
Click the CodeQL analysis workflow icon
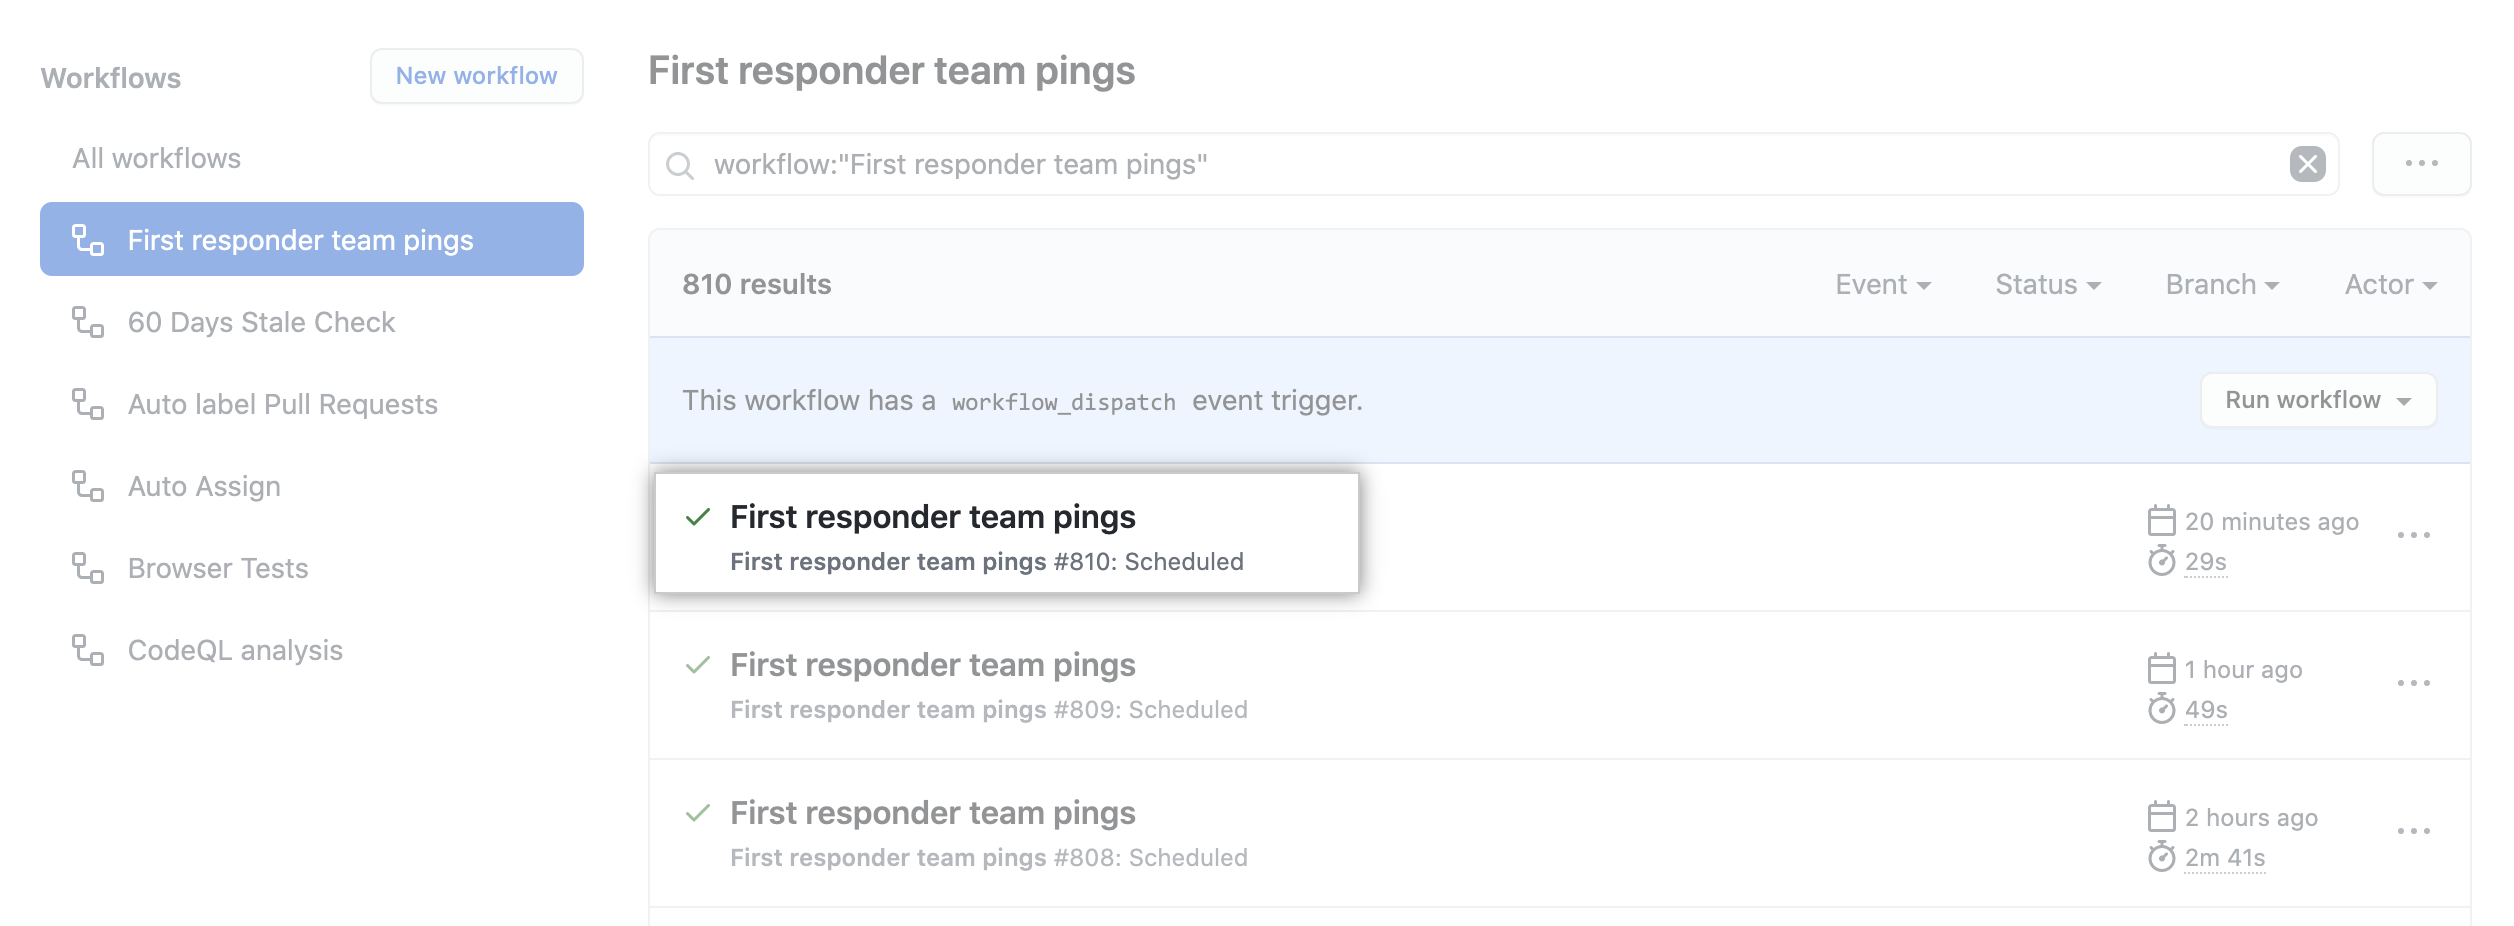point(88,649)
